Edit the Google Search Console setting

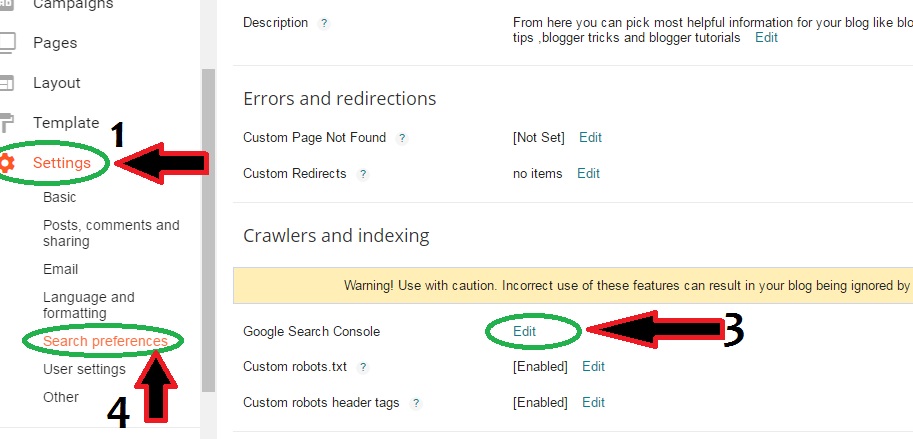(525, 331)
